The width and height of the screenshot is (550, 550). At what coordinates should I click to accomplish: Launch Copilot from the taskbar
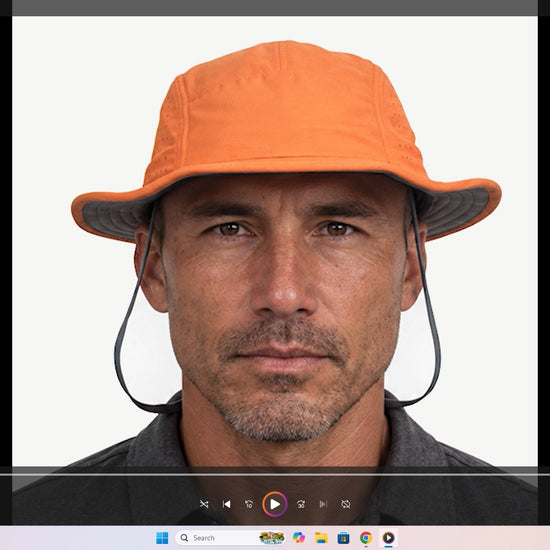click(x=299, y=538)
